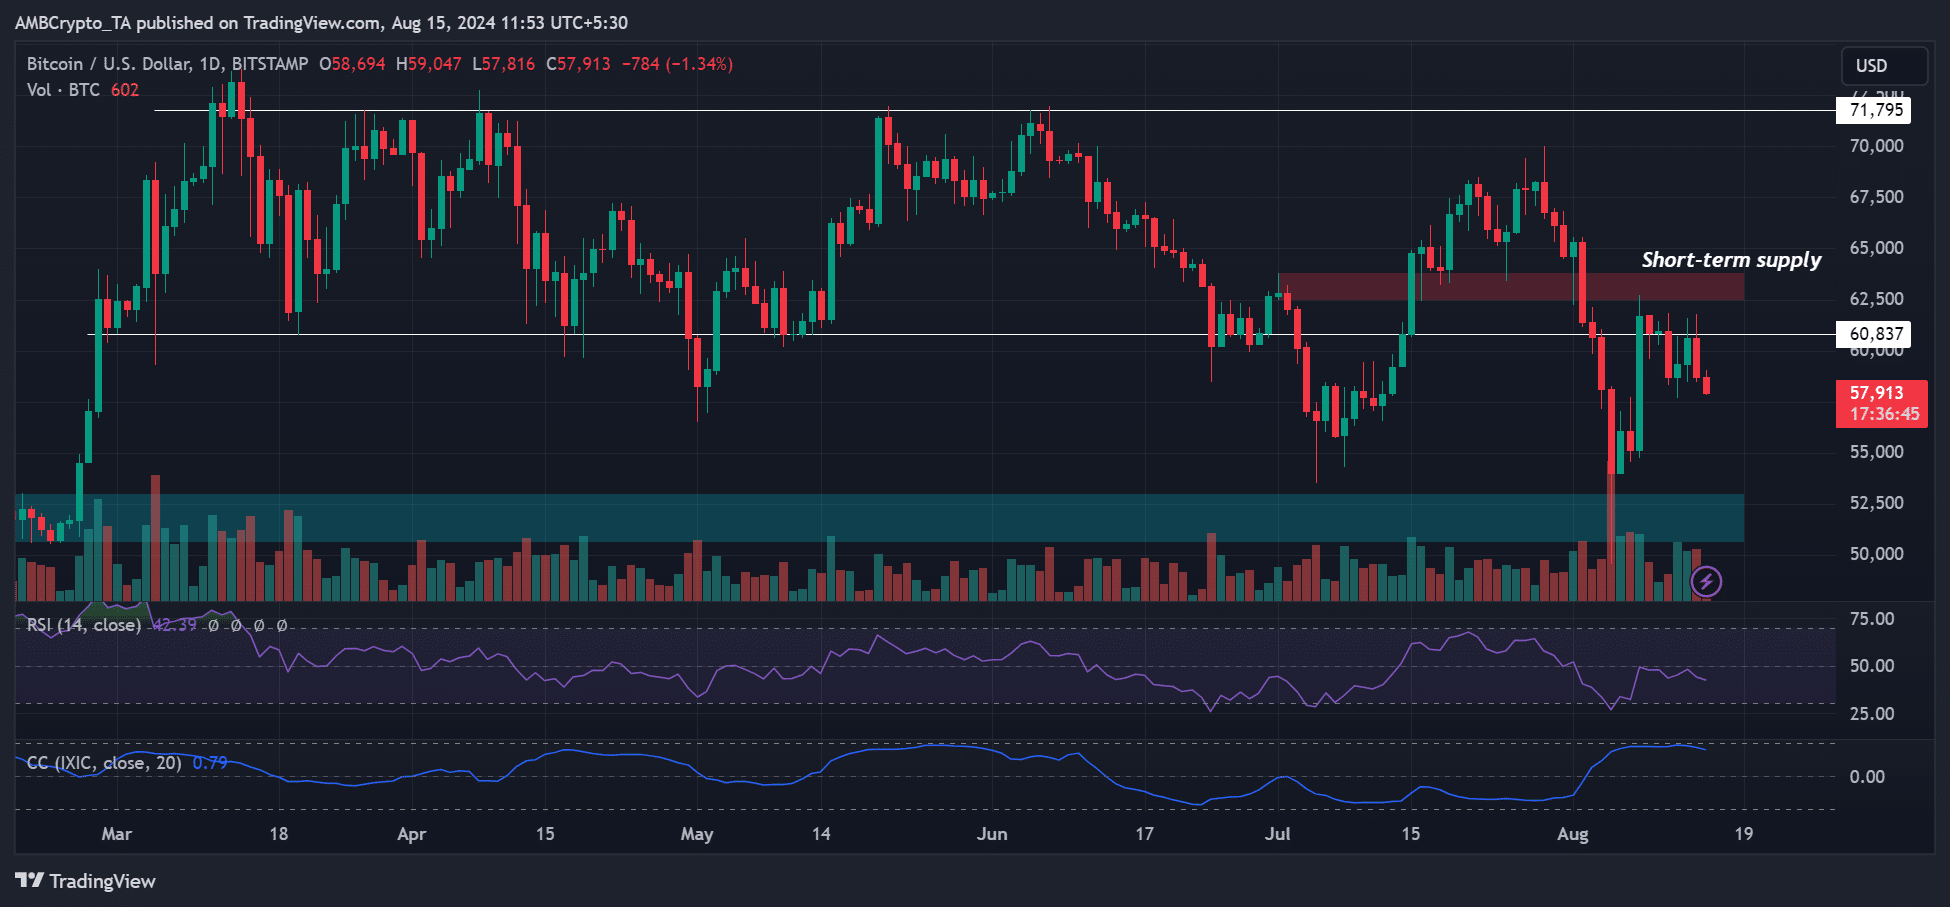Screen dimensions: 1950x907
Task: Click the open value O58,694
Action: click(352, 64)
